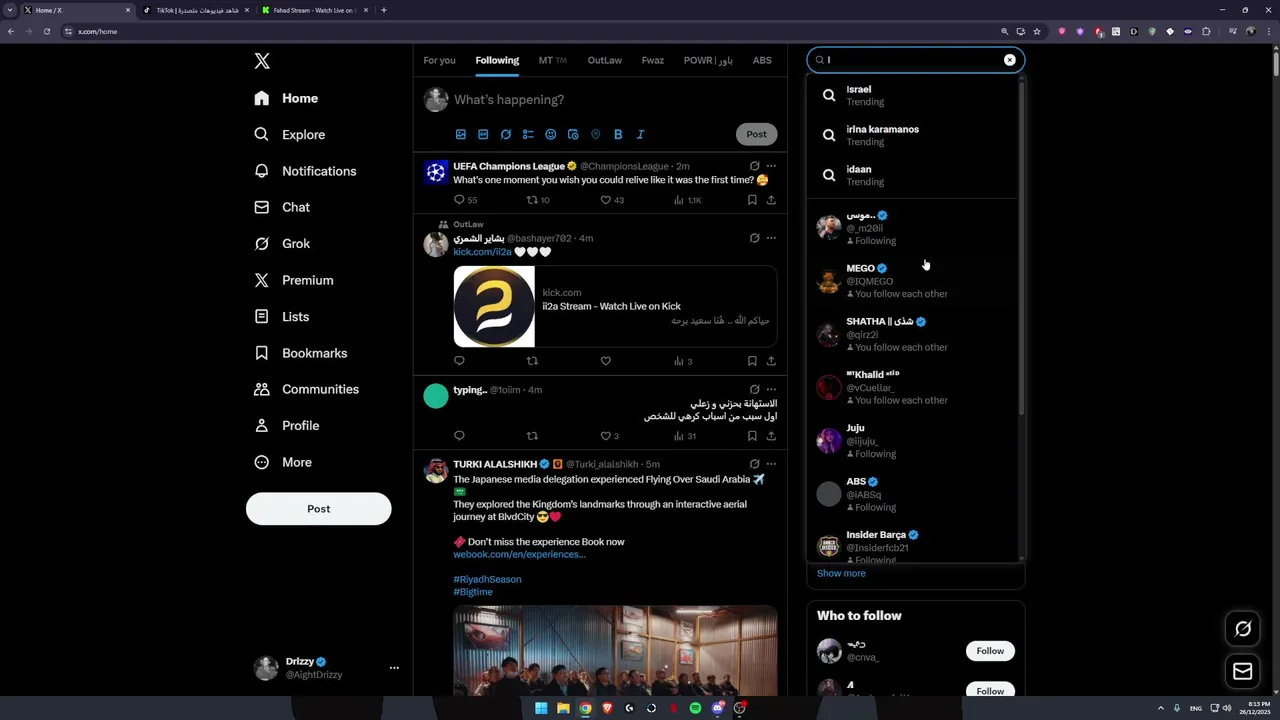
Task: Open more options on TURKI ALALSHIKH post
Action: pos(771,464)
